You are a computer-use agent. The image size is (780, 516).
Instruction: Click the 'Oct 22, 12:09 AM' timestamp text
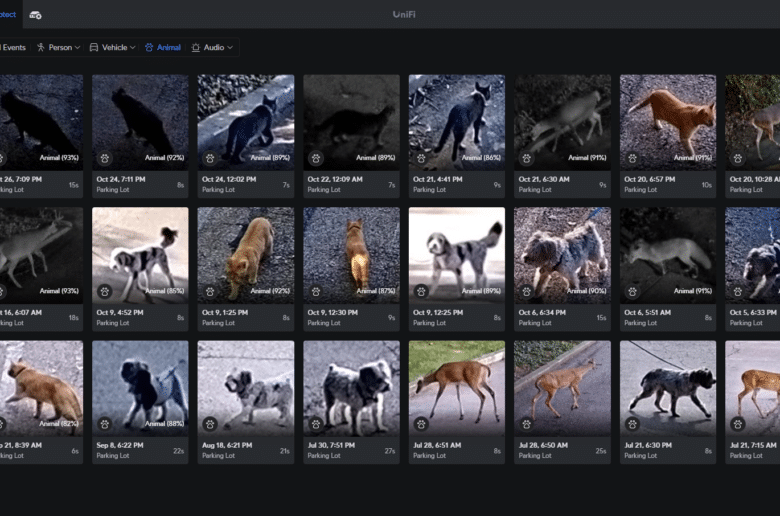click(x=335, y=179)
